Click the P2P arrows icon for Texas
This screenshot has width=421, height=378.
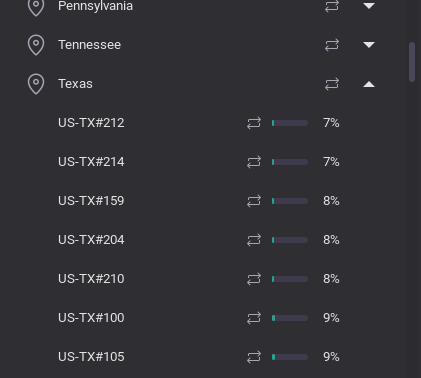332,84
